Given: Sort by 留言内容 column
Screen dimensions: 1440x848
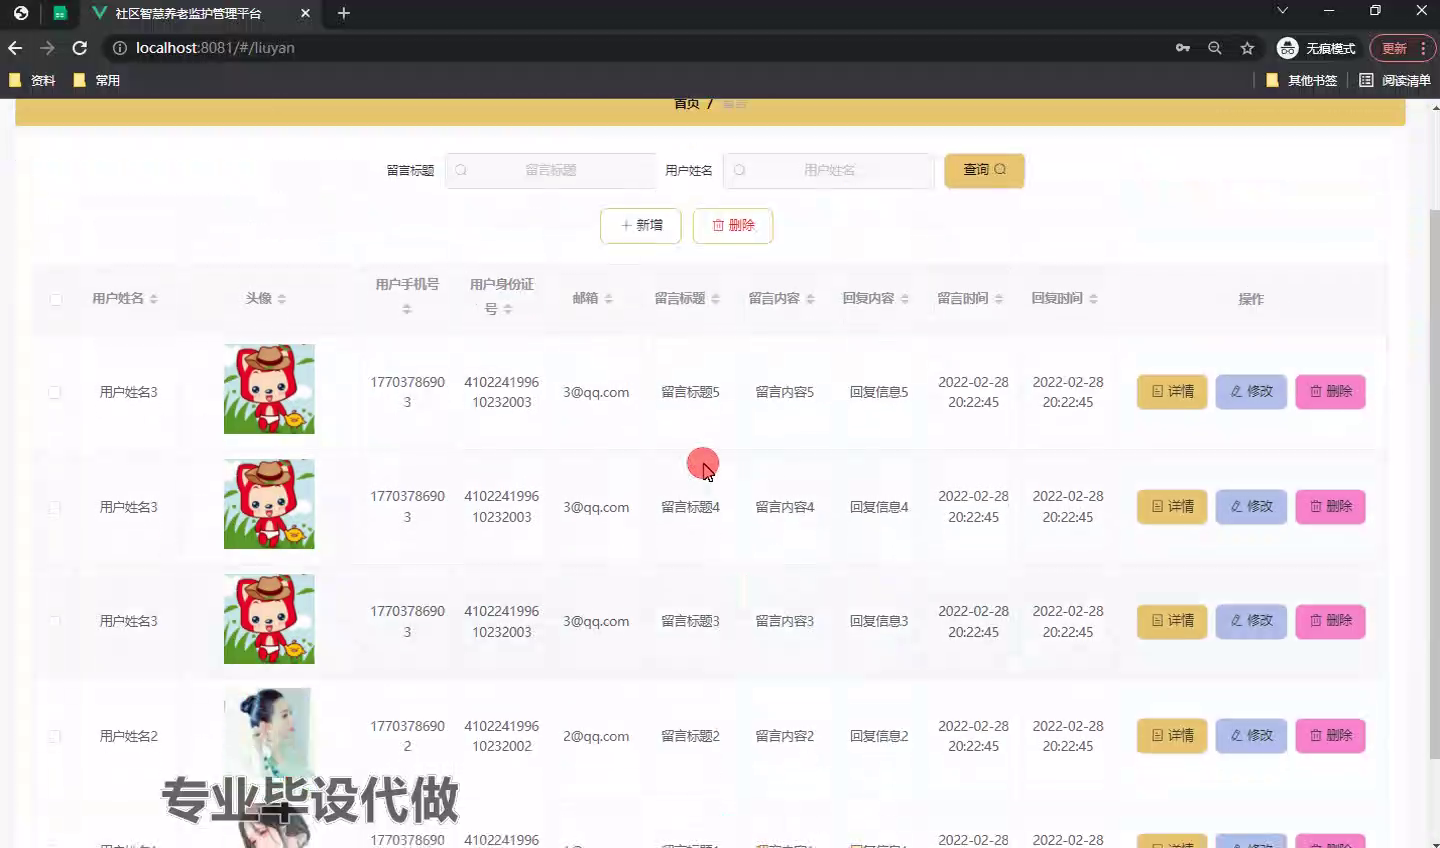Looking at the screenshot, I should [x=810, y=299].
